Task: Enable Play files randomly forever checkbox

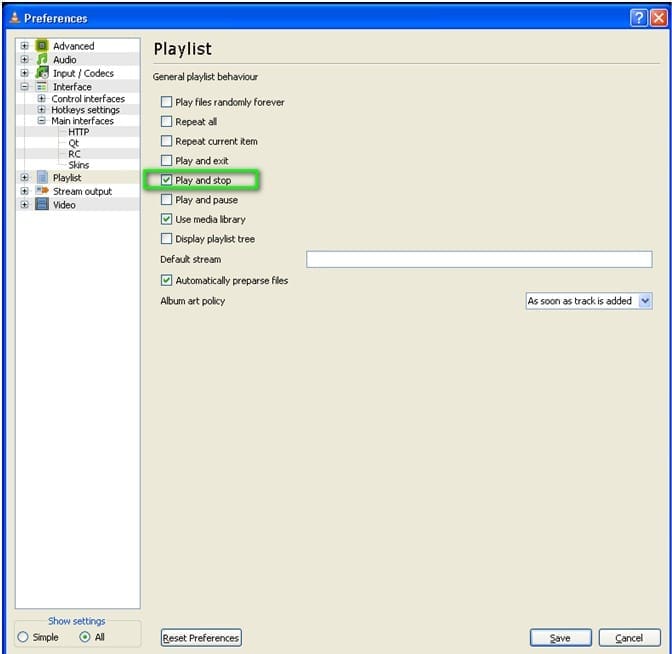Action: pos(166,102)
